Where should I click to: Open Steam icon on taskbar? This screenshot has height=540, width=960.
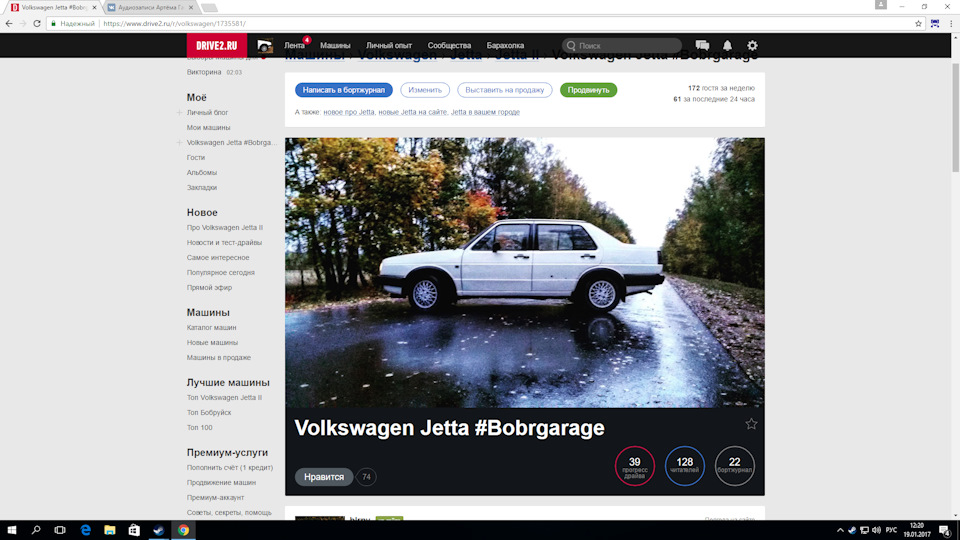(159, 530)
